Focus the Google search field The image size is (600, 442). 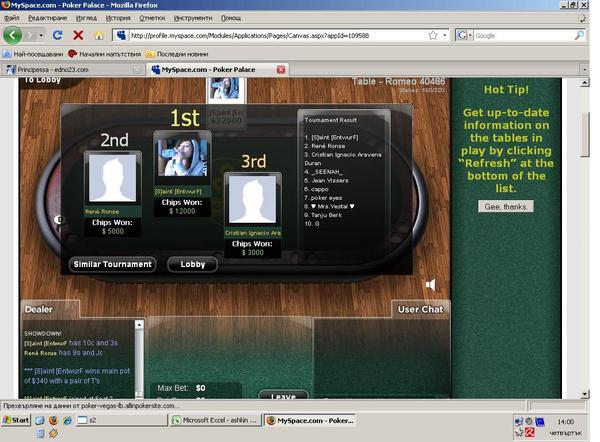tap(523, 36)
